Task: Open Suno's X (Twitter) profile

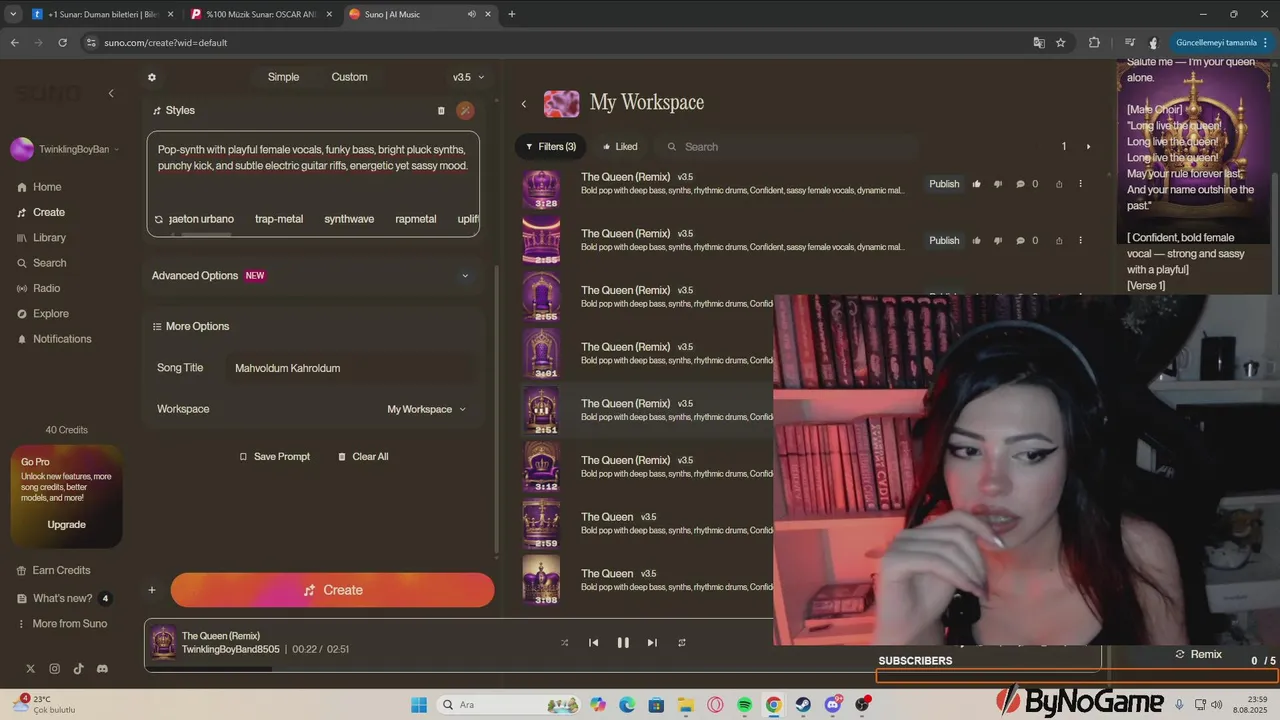Action: (x=30, y=669)
